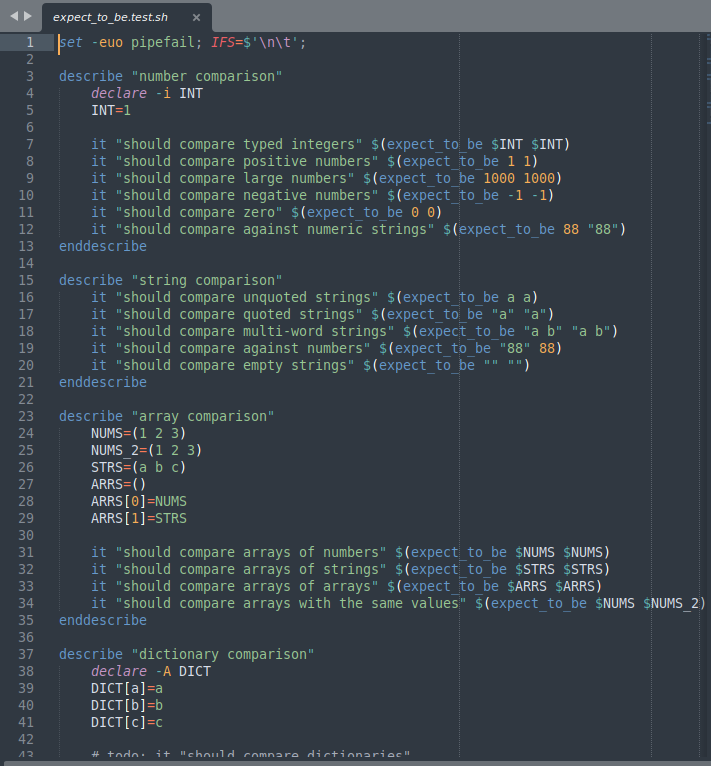Click line number 1 in gutter
The width and height of the screenshot is (711, 766).
[x=30, y=43]
